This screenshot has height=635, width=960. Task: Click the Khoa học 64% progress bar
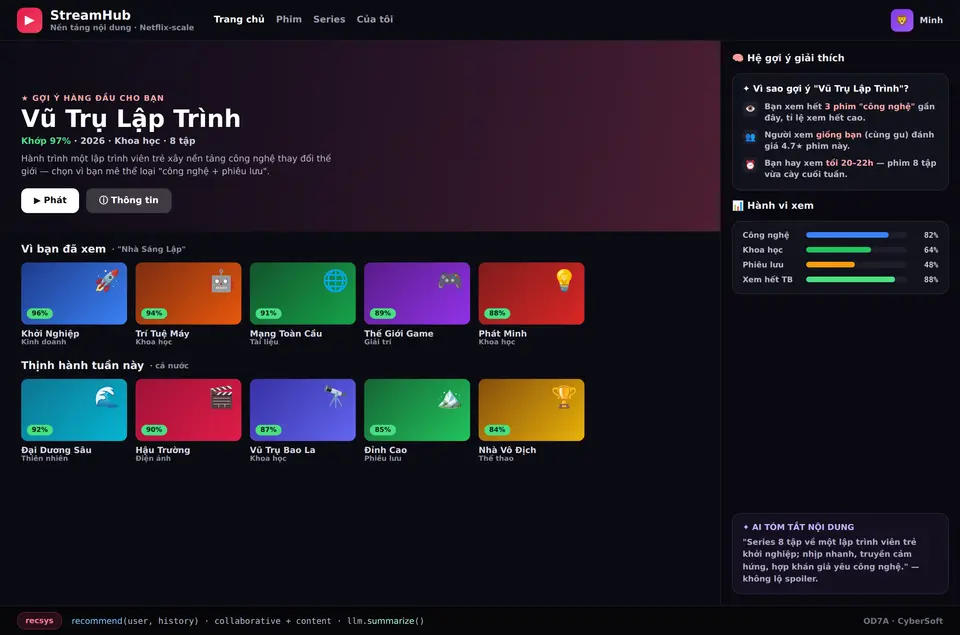pos(856,250)
